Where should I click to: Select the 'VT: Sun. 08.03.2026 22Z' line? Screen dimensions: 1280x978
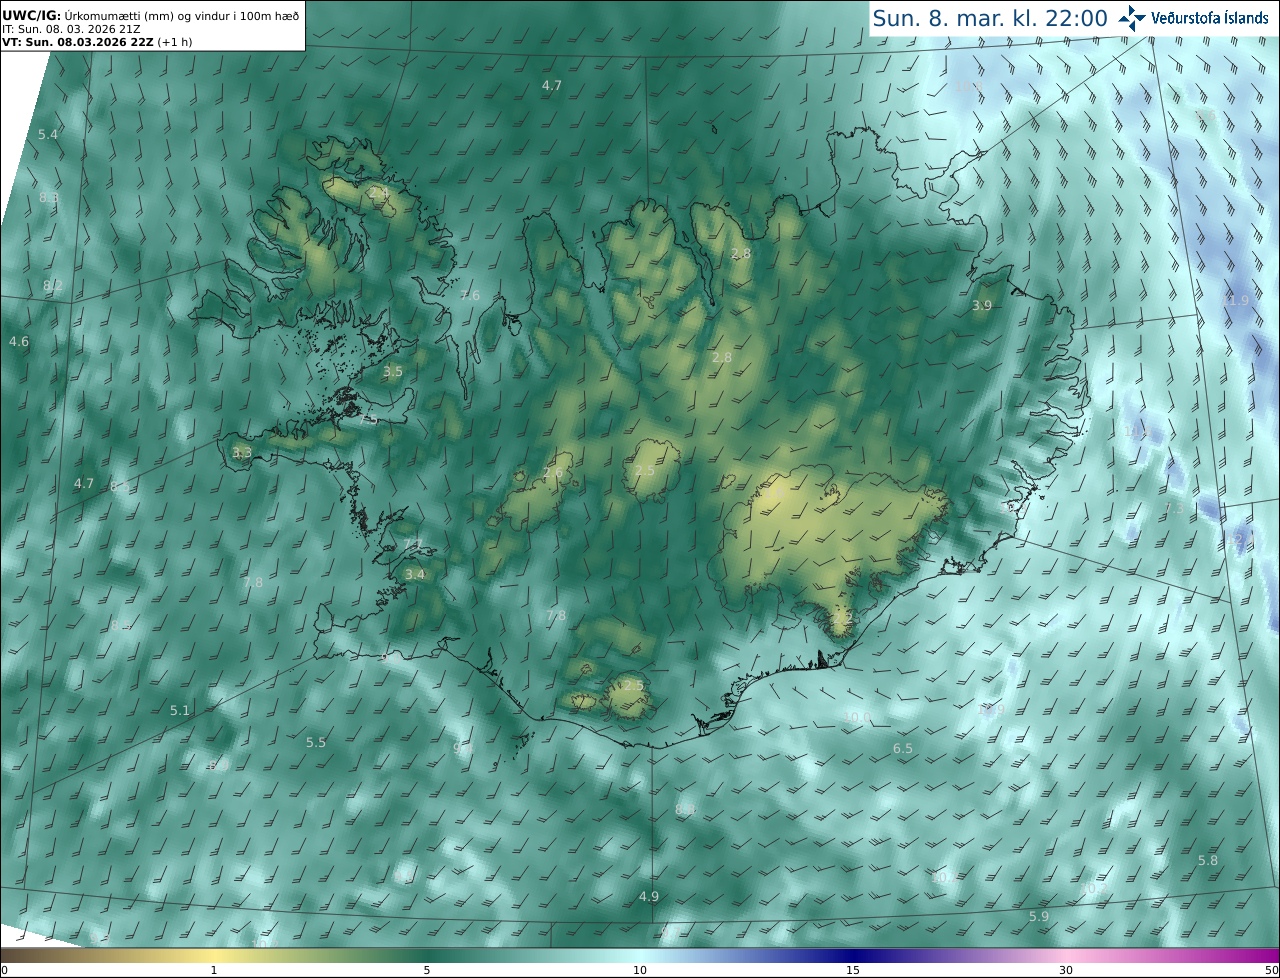coord(97,42)
